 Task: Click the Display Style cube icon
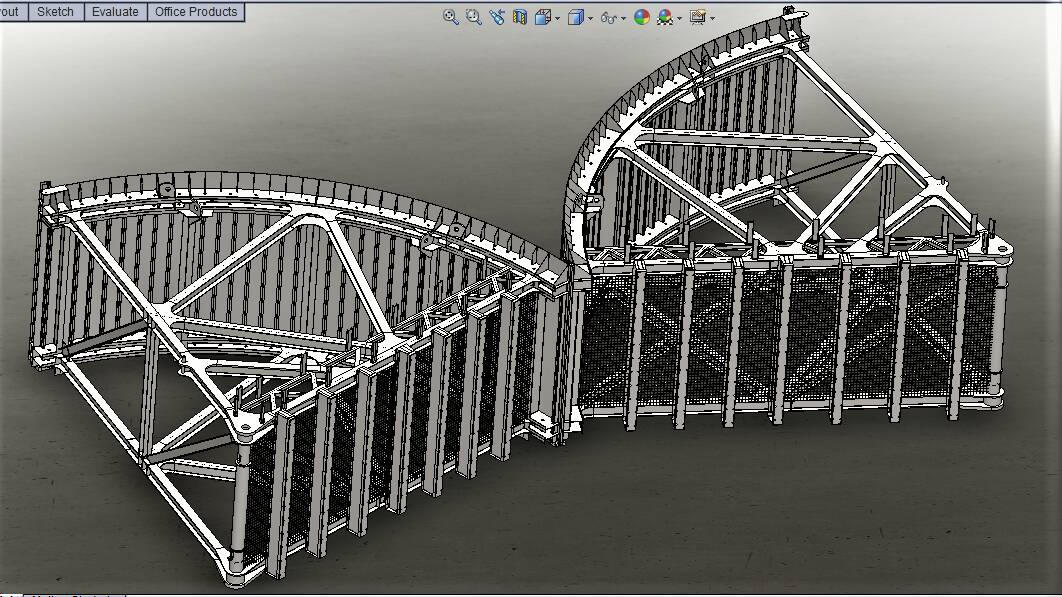pos(576,17)
